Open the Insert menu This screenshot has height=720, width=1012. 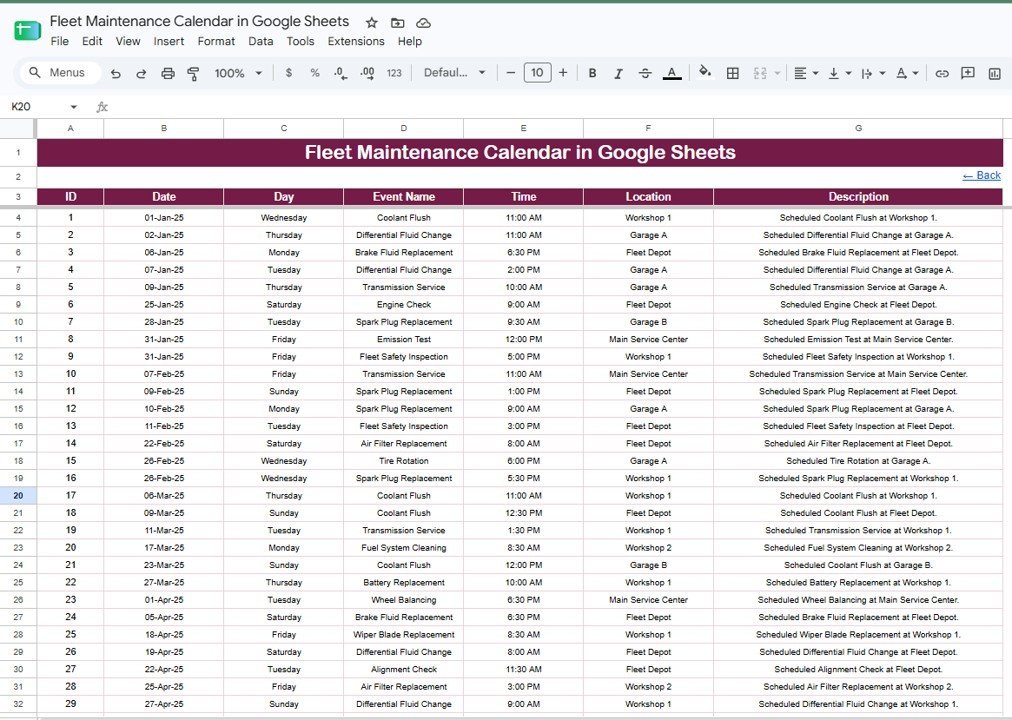tap(168, 41)
